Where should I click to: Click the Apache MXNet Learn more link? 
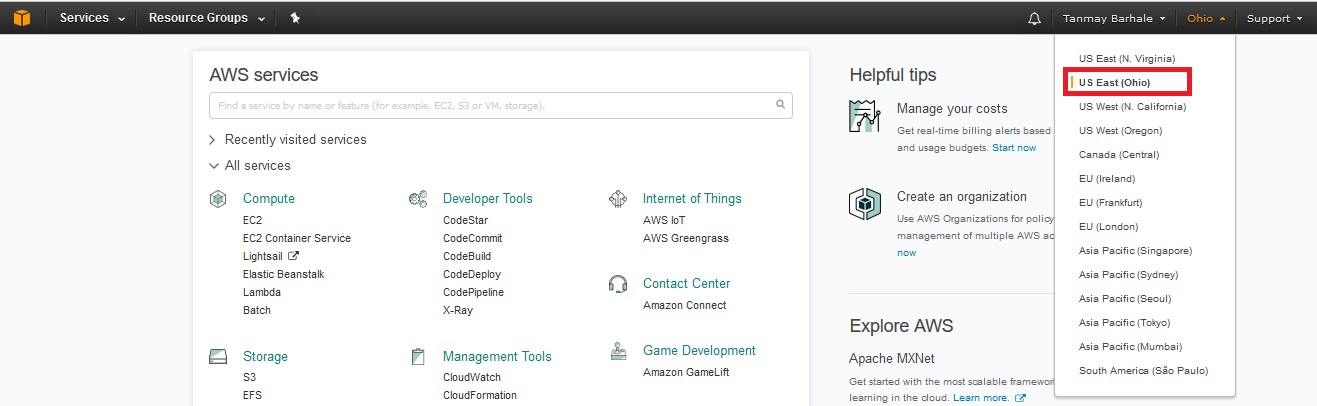(982, 398)
